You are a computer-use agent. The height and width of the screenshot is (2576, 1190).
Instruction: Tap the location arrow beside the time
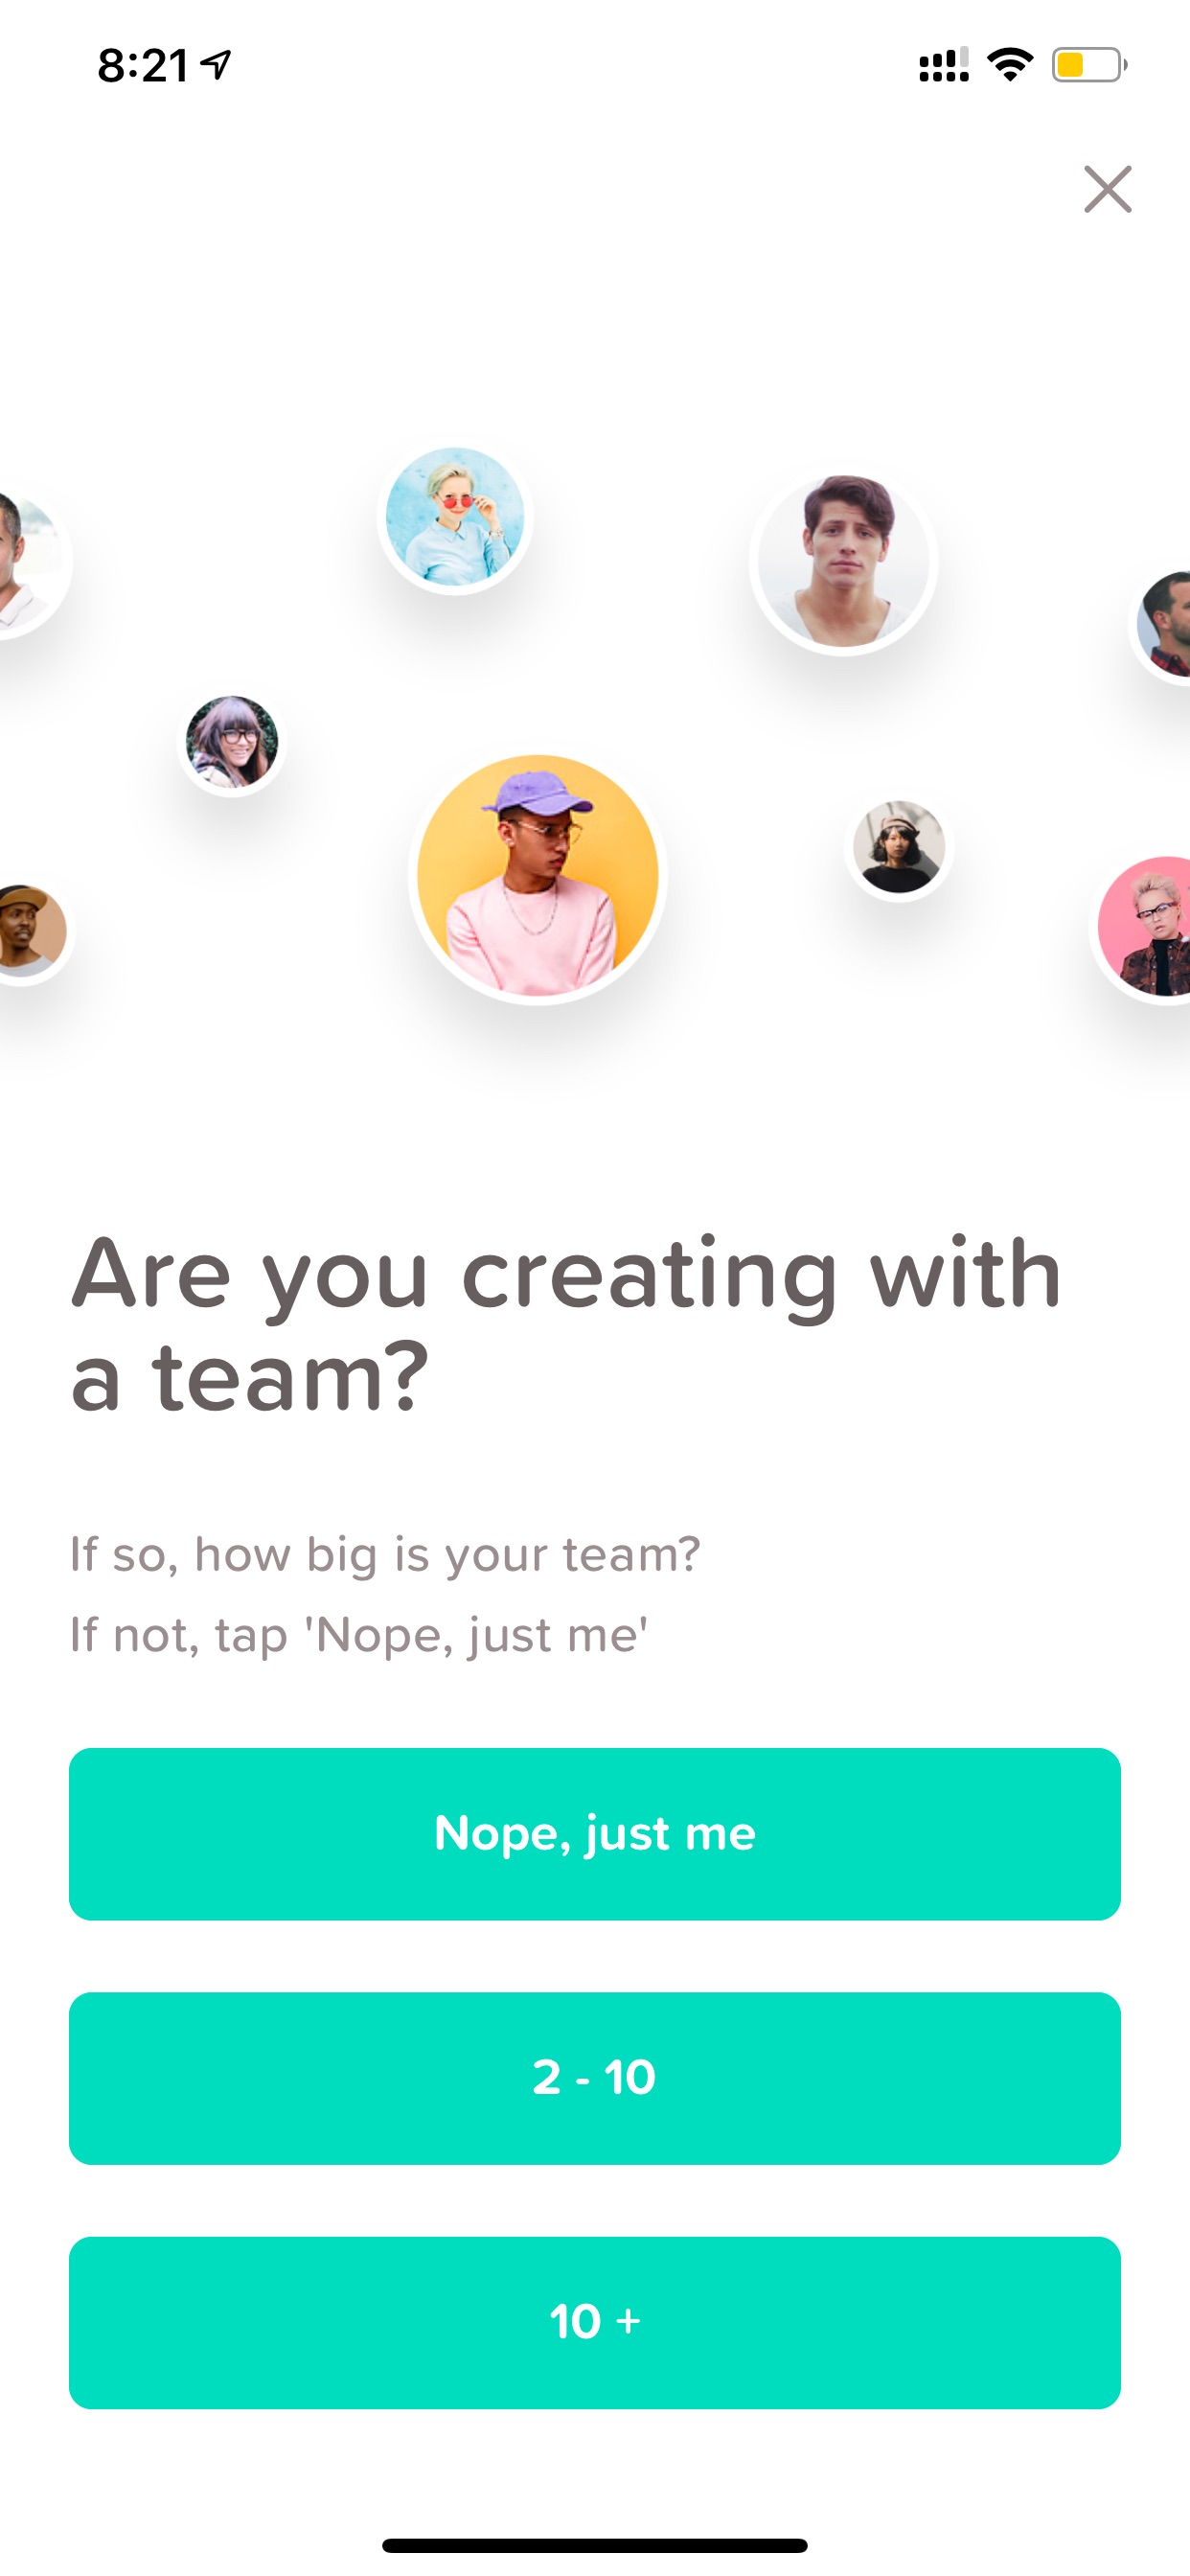click(215, 65)
